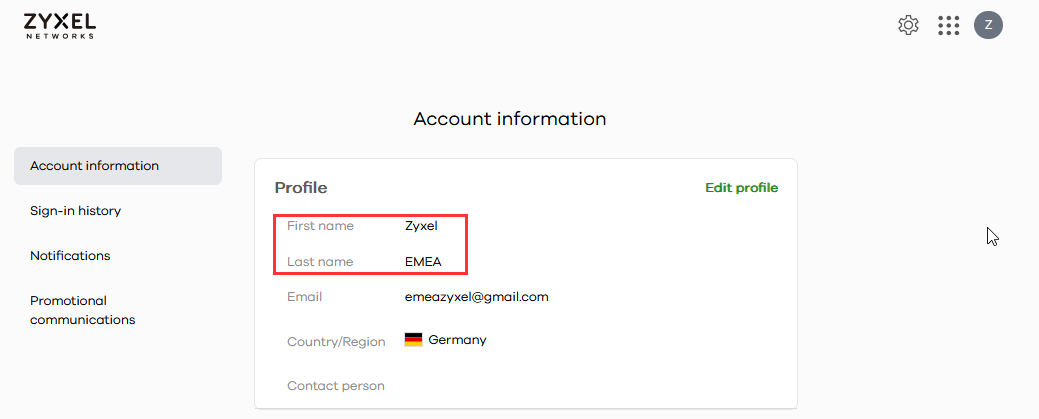The width and height of the screenshot is (1039, 419).
Task: Click the first name value "Zyxel"
Action: coord(421,226)
